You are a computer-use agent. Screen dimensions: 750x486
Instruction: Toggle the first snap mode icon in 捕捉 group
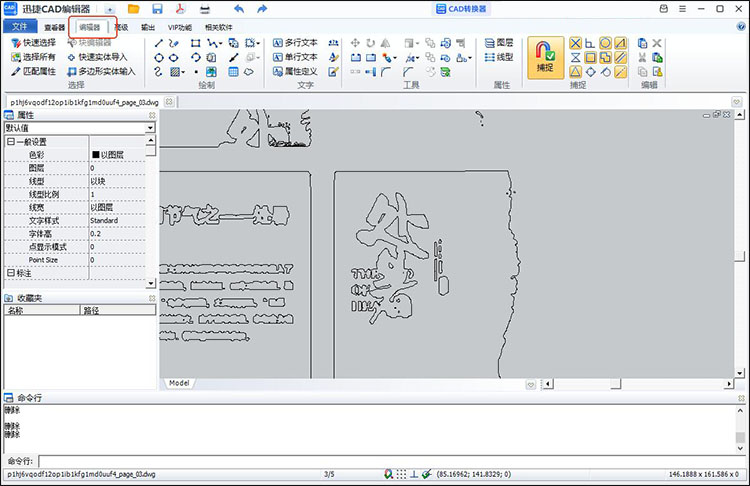pos(576,43)
